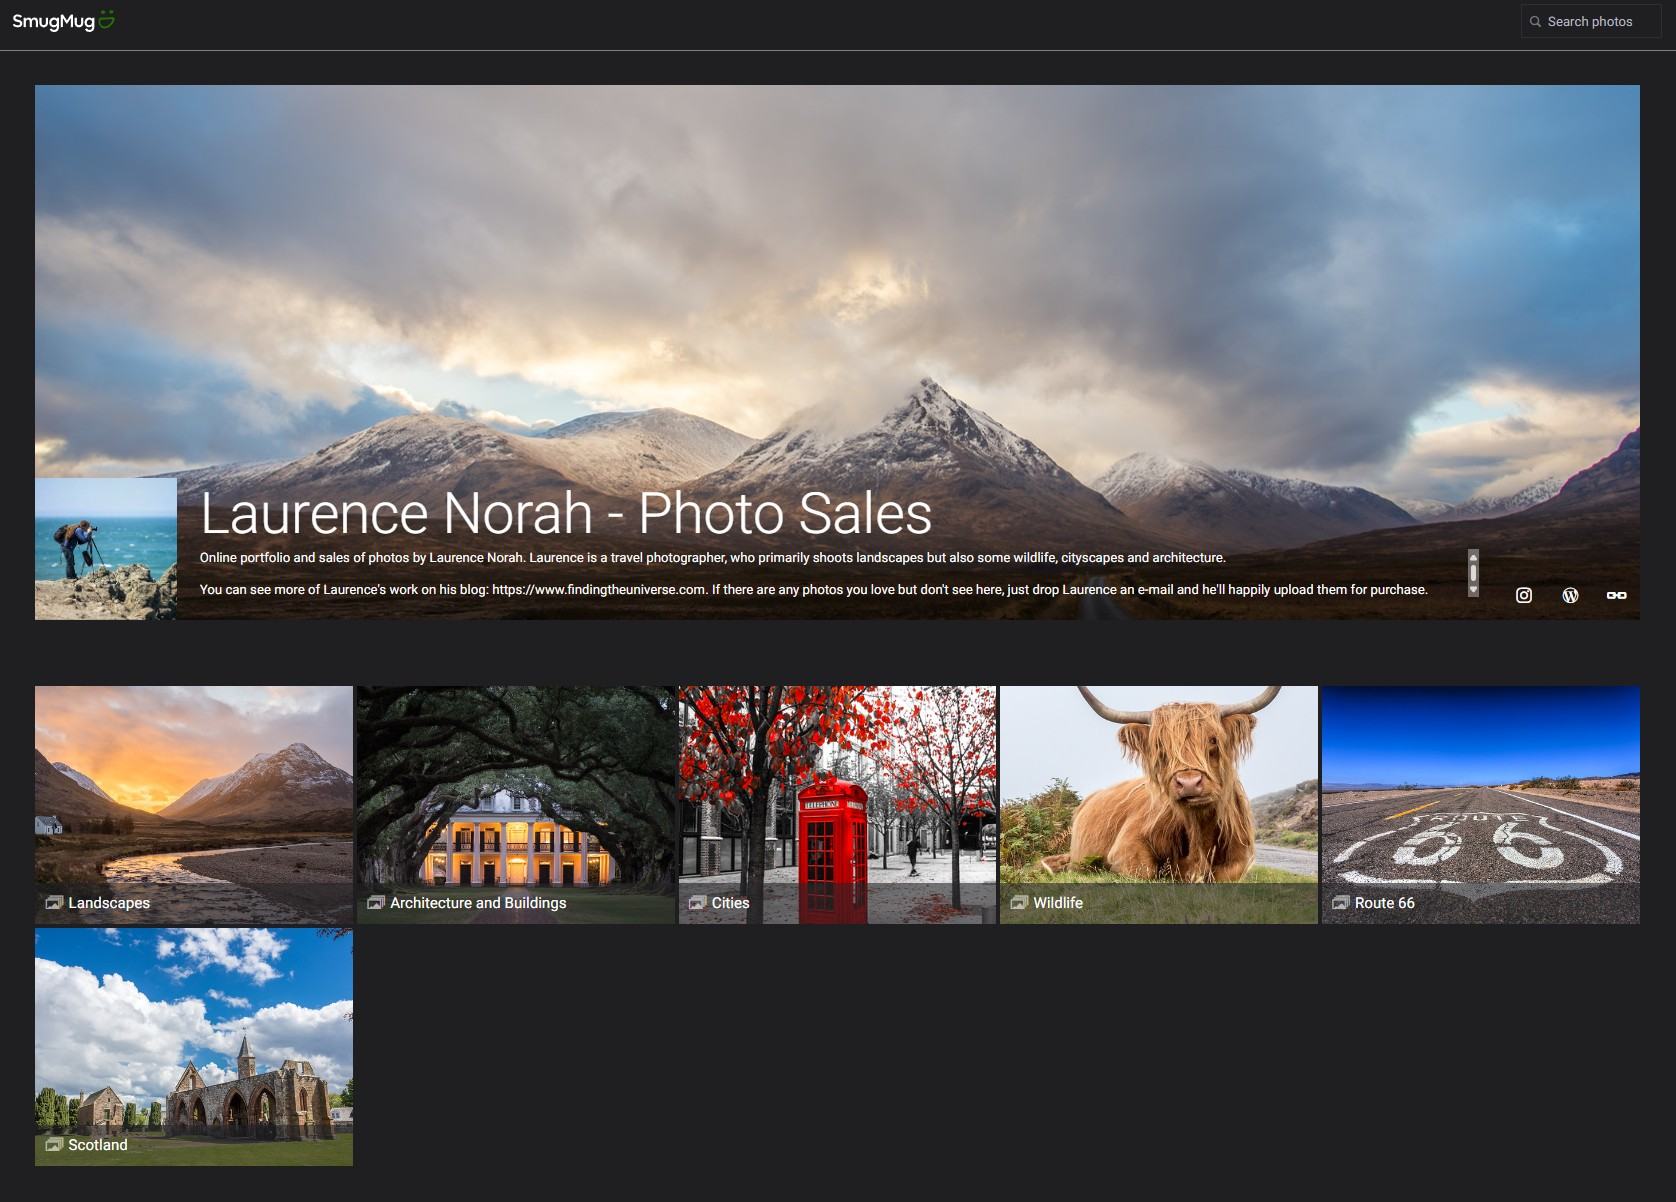Click the magnifying glass search icon
The width and height of the screenshot is (1676, 1202).
pos(1535,20)
